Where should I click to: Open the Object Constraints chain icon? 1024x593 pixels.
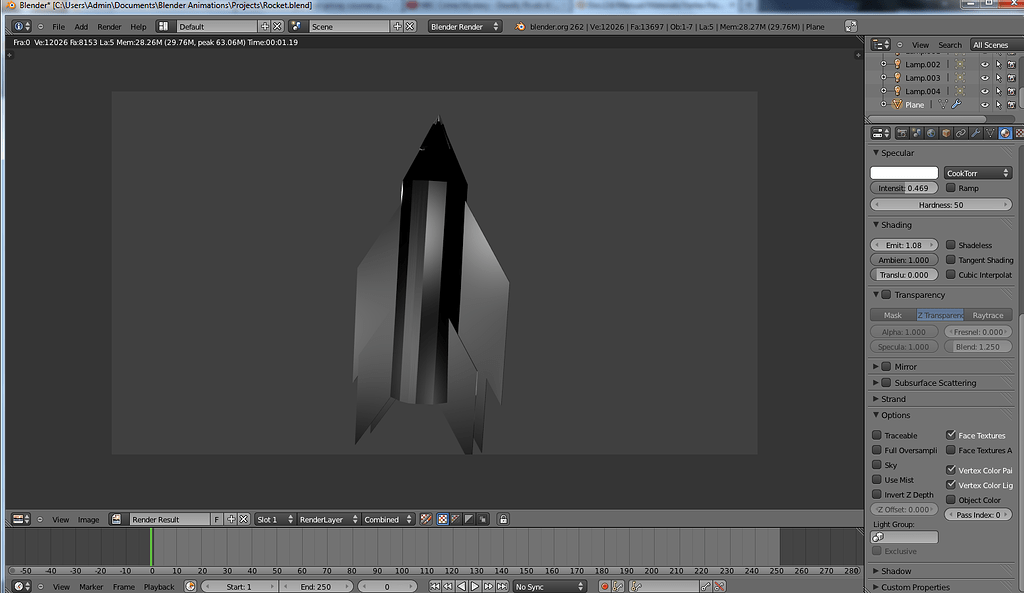tap(961, 133)
